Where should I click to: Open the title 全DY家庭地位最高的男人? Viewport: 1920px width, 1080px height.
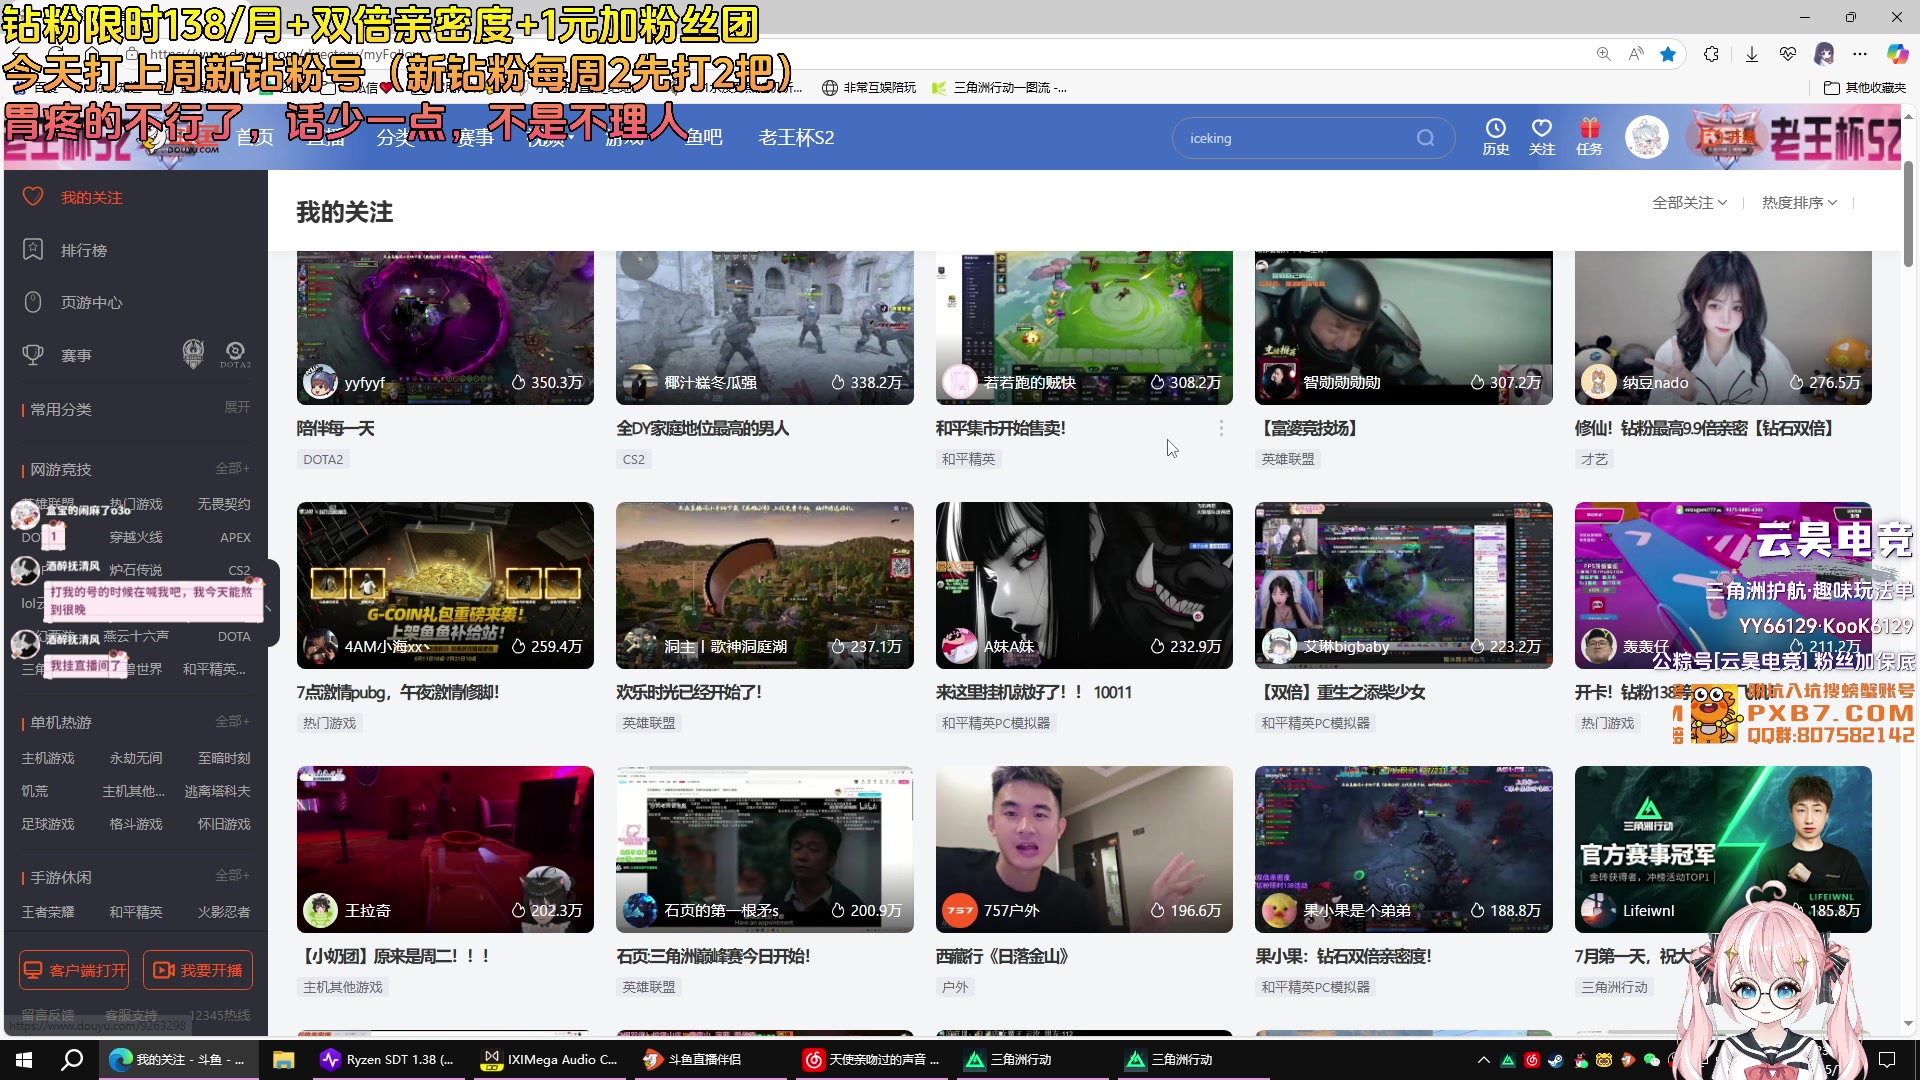point(703,428)
